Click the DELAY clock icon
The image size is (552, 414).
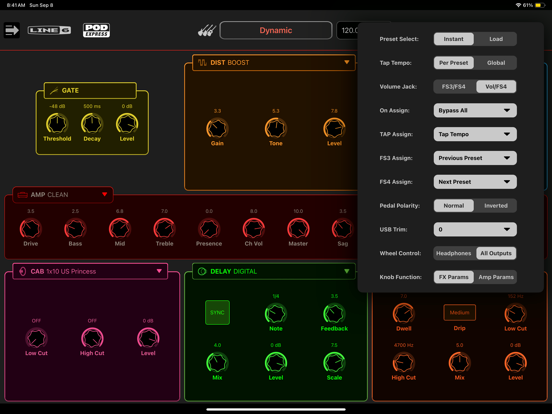pyautogui.click(x=202, y=271)
